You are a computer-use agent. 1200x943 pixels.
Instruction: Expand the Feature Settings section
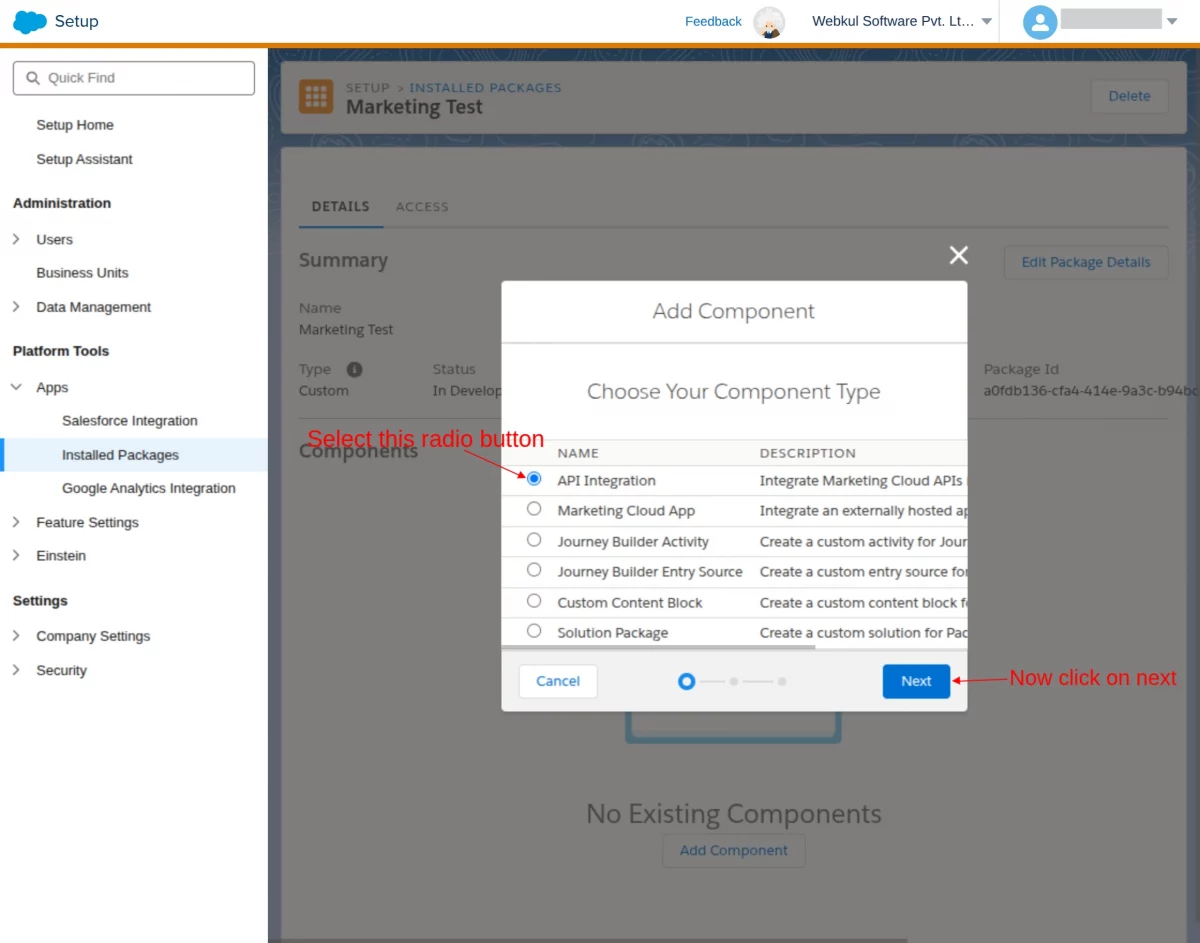(16, 522)
